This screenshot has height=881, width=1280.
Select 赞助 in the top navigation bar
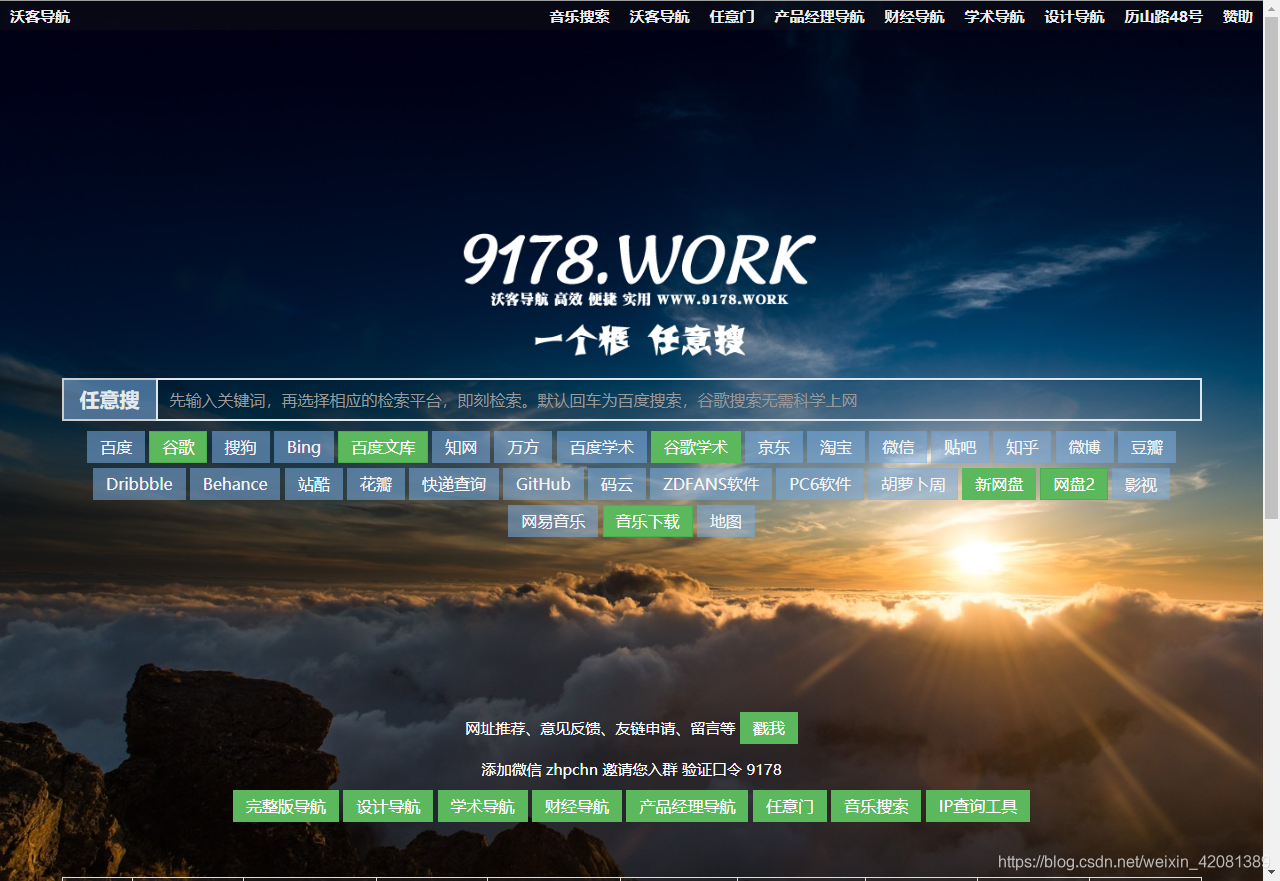(1238, 16)
